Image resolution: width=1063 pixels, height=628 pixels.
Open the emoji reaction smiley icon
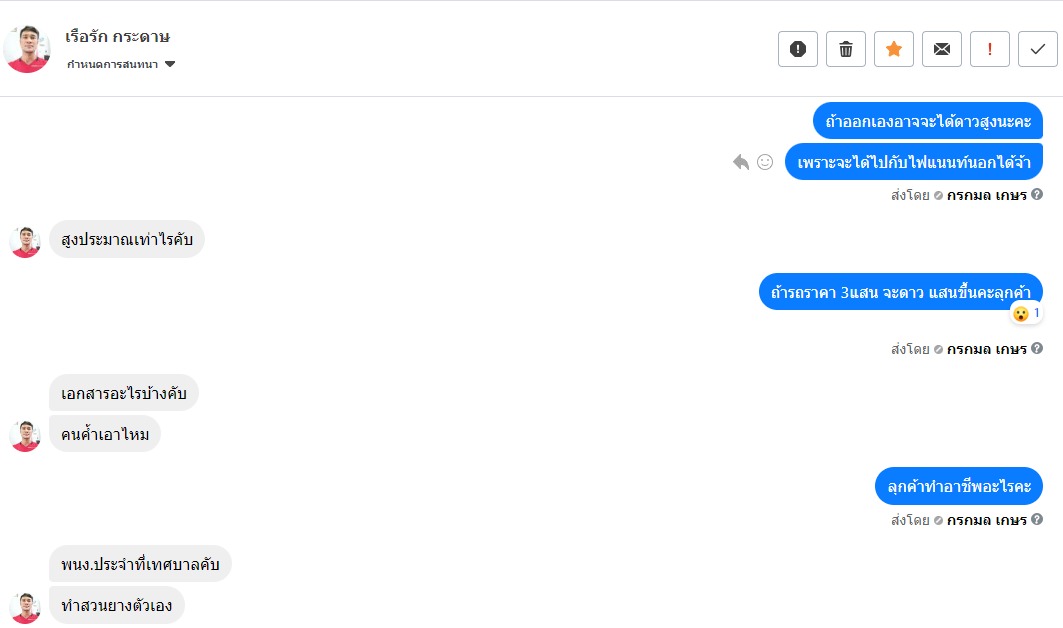pyautogui.click(x=765, y=162)
